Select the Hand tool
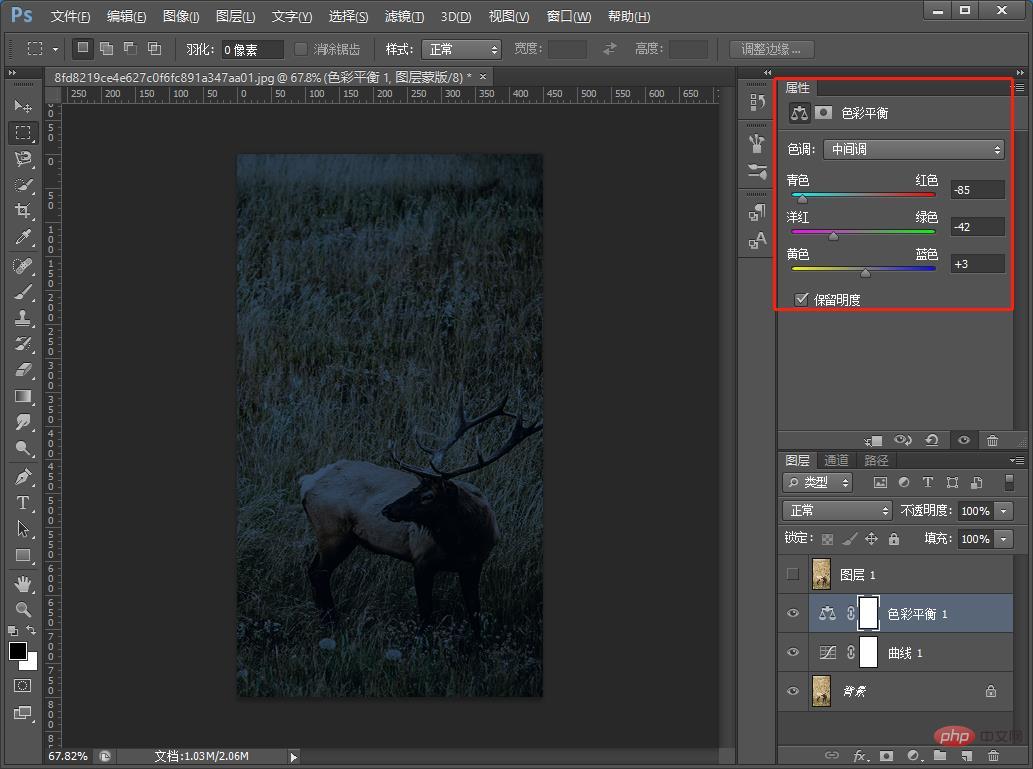1033x769 pixels. click(23, 583)
